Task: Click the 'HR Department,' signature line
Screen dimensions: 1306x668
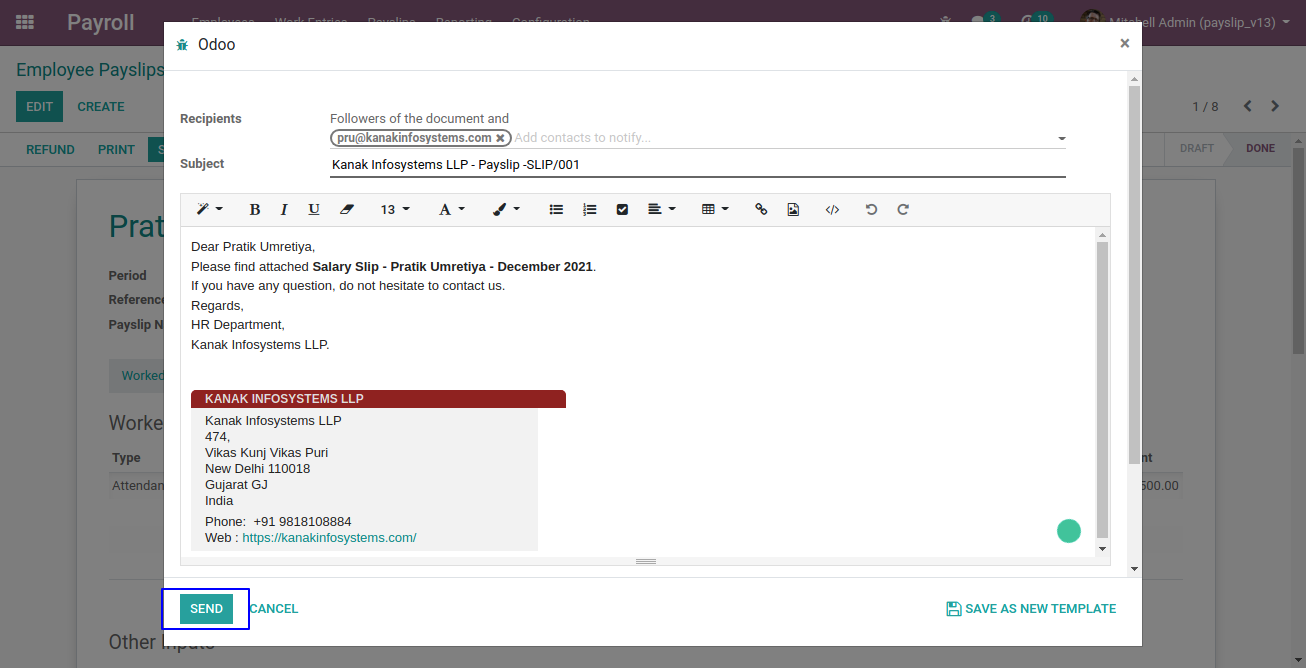Action: [238, 325]
